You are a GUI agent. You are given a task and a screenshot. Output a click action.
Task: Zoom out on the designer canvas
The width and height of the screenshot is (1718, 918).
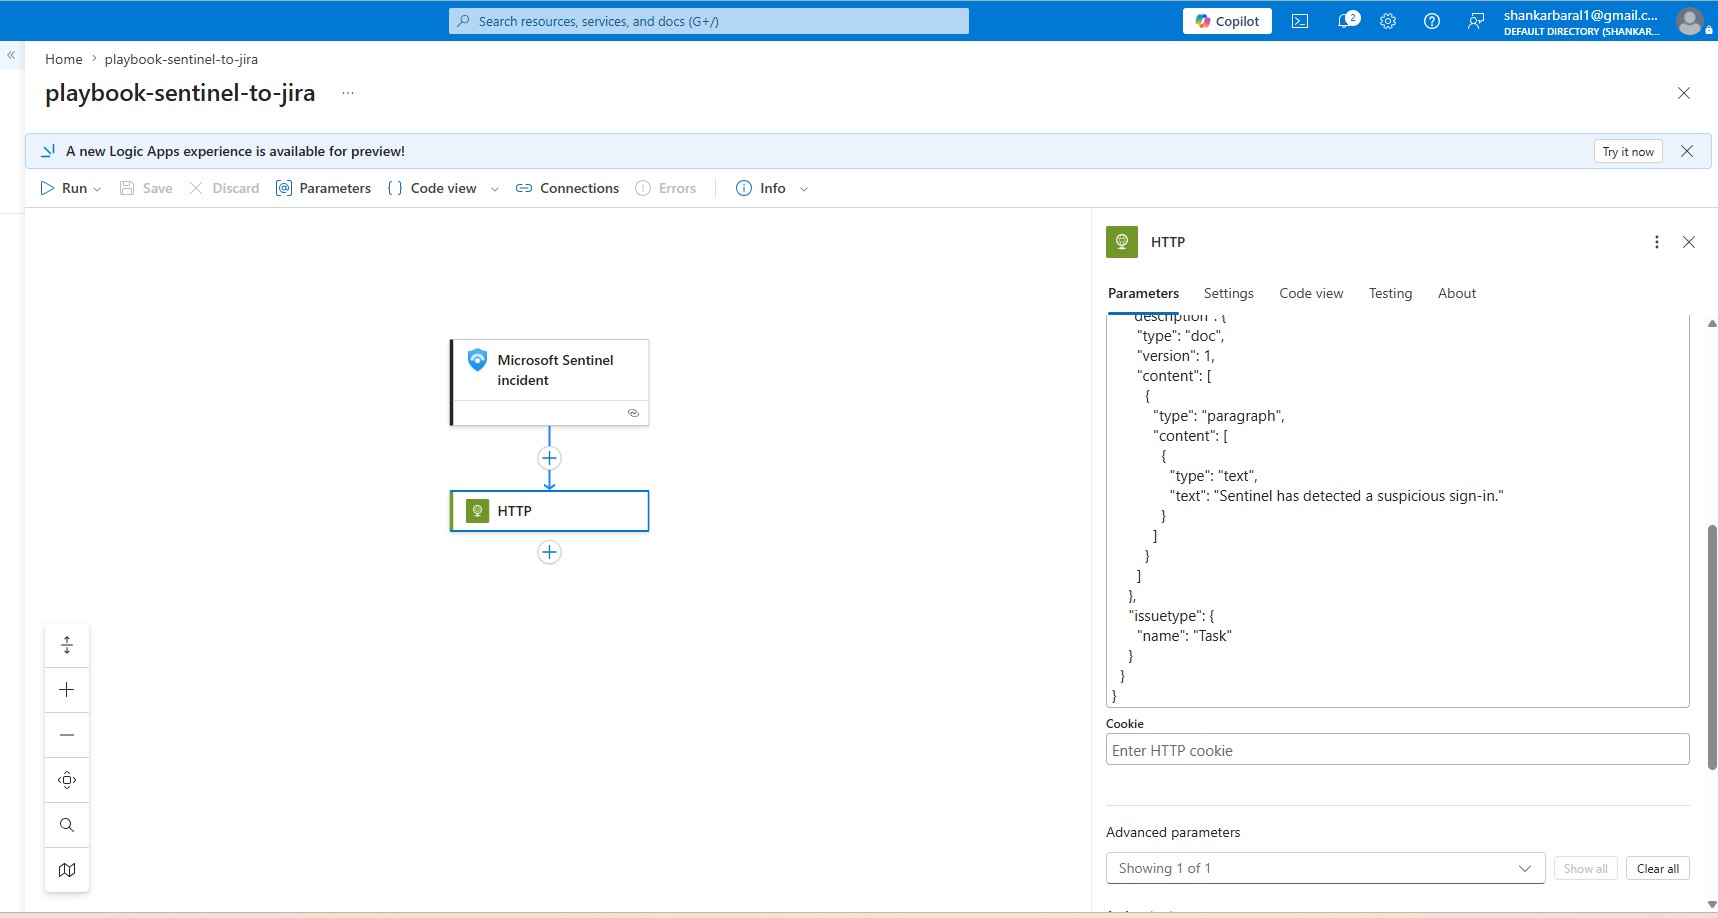(67, 735)
